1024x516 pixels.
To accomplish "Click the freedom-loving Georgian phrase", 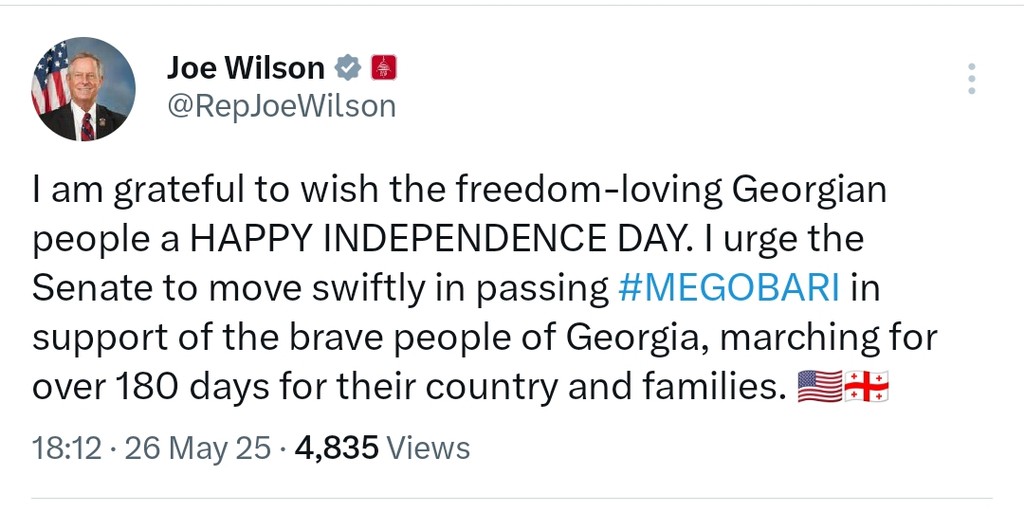I will click(x=671, y=191).
